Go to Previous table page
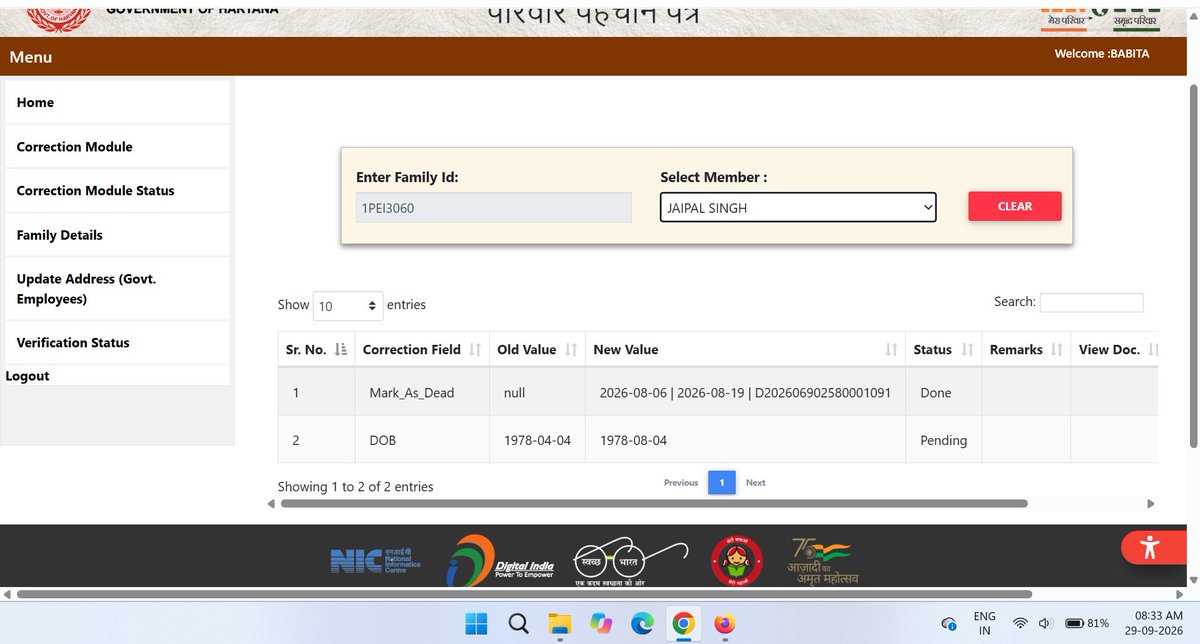1200x644 pixels. click(x=681, y=483)
